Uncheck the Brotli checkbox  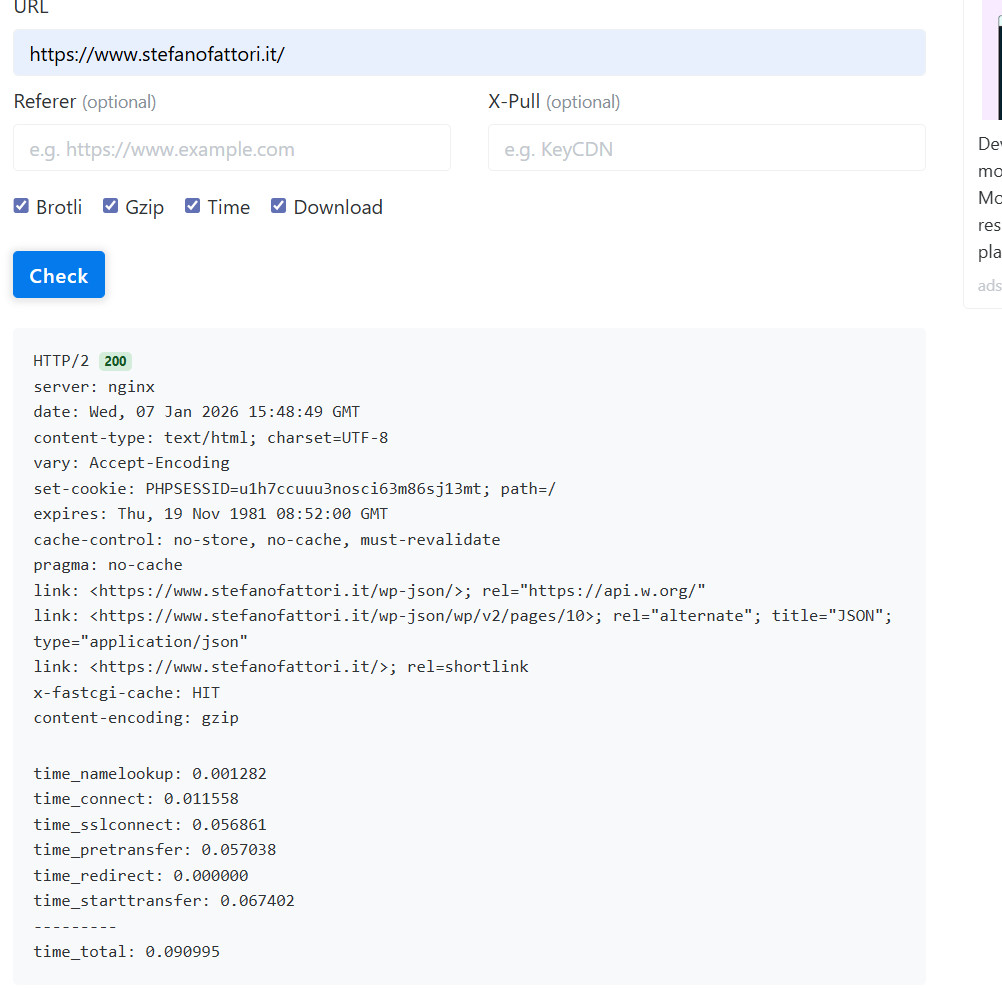point(21,206)
